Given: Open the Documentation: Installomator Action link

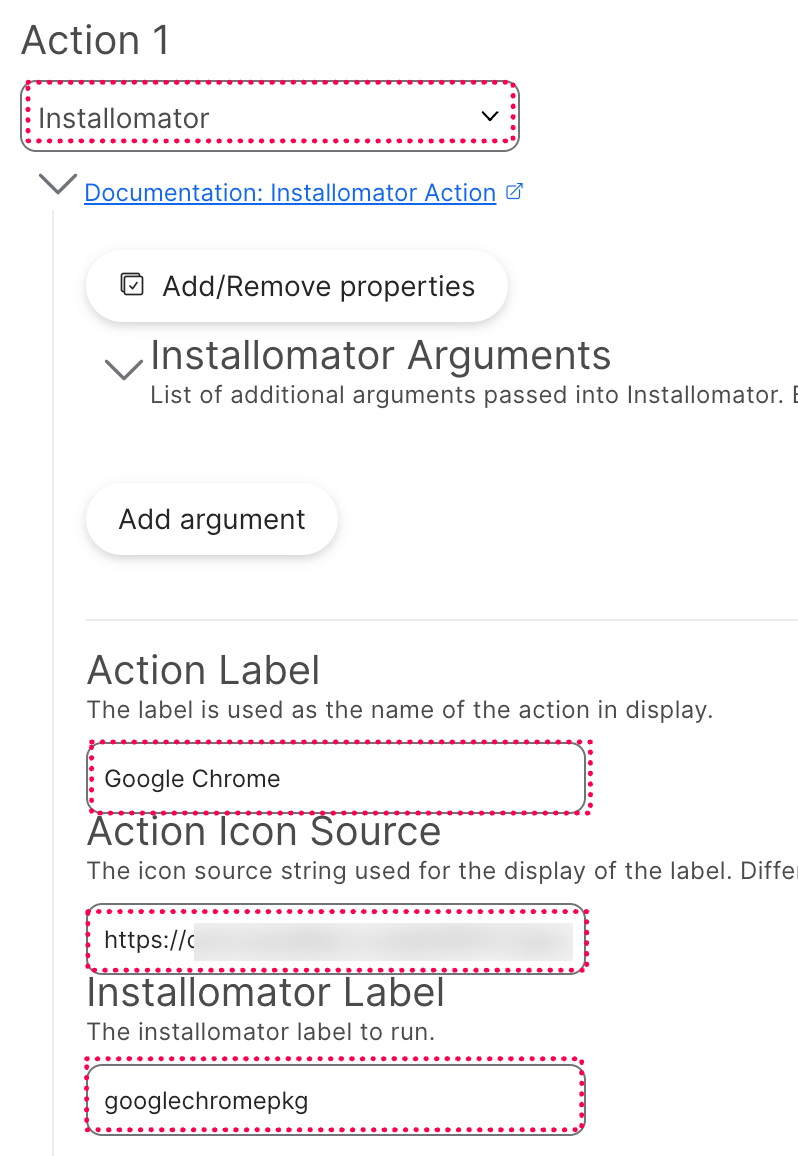Looking at the screenshot, I should pyautogui.click(x=290, y=193).
